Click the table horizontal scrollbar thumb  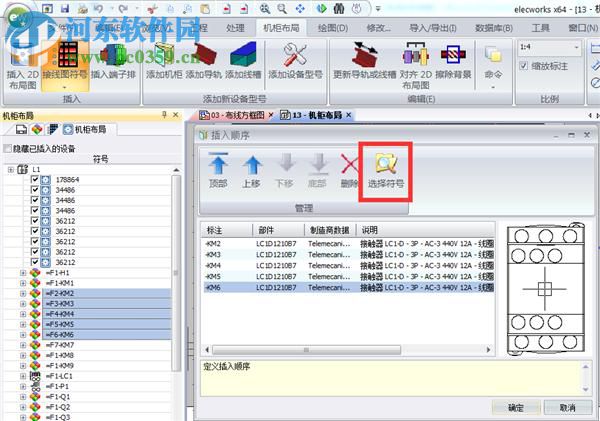tap(307, 350)
